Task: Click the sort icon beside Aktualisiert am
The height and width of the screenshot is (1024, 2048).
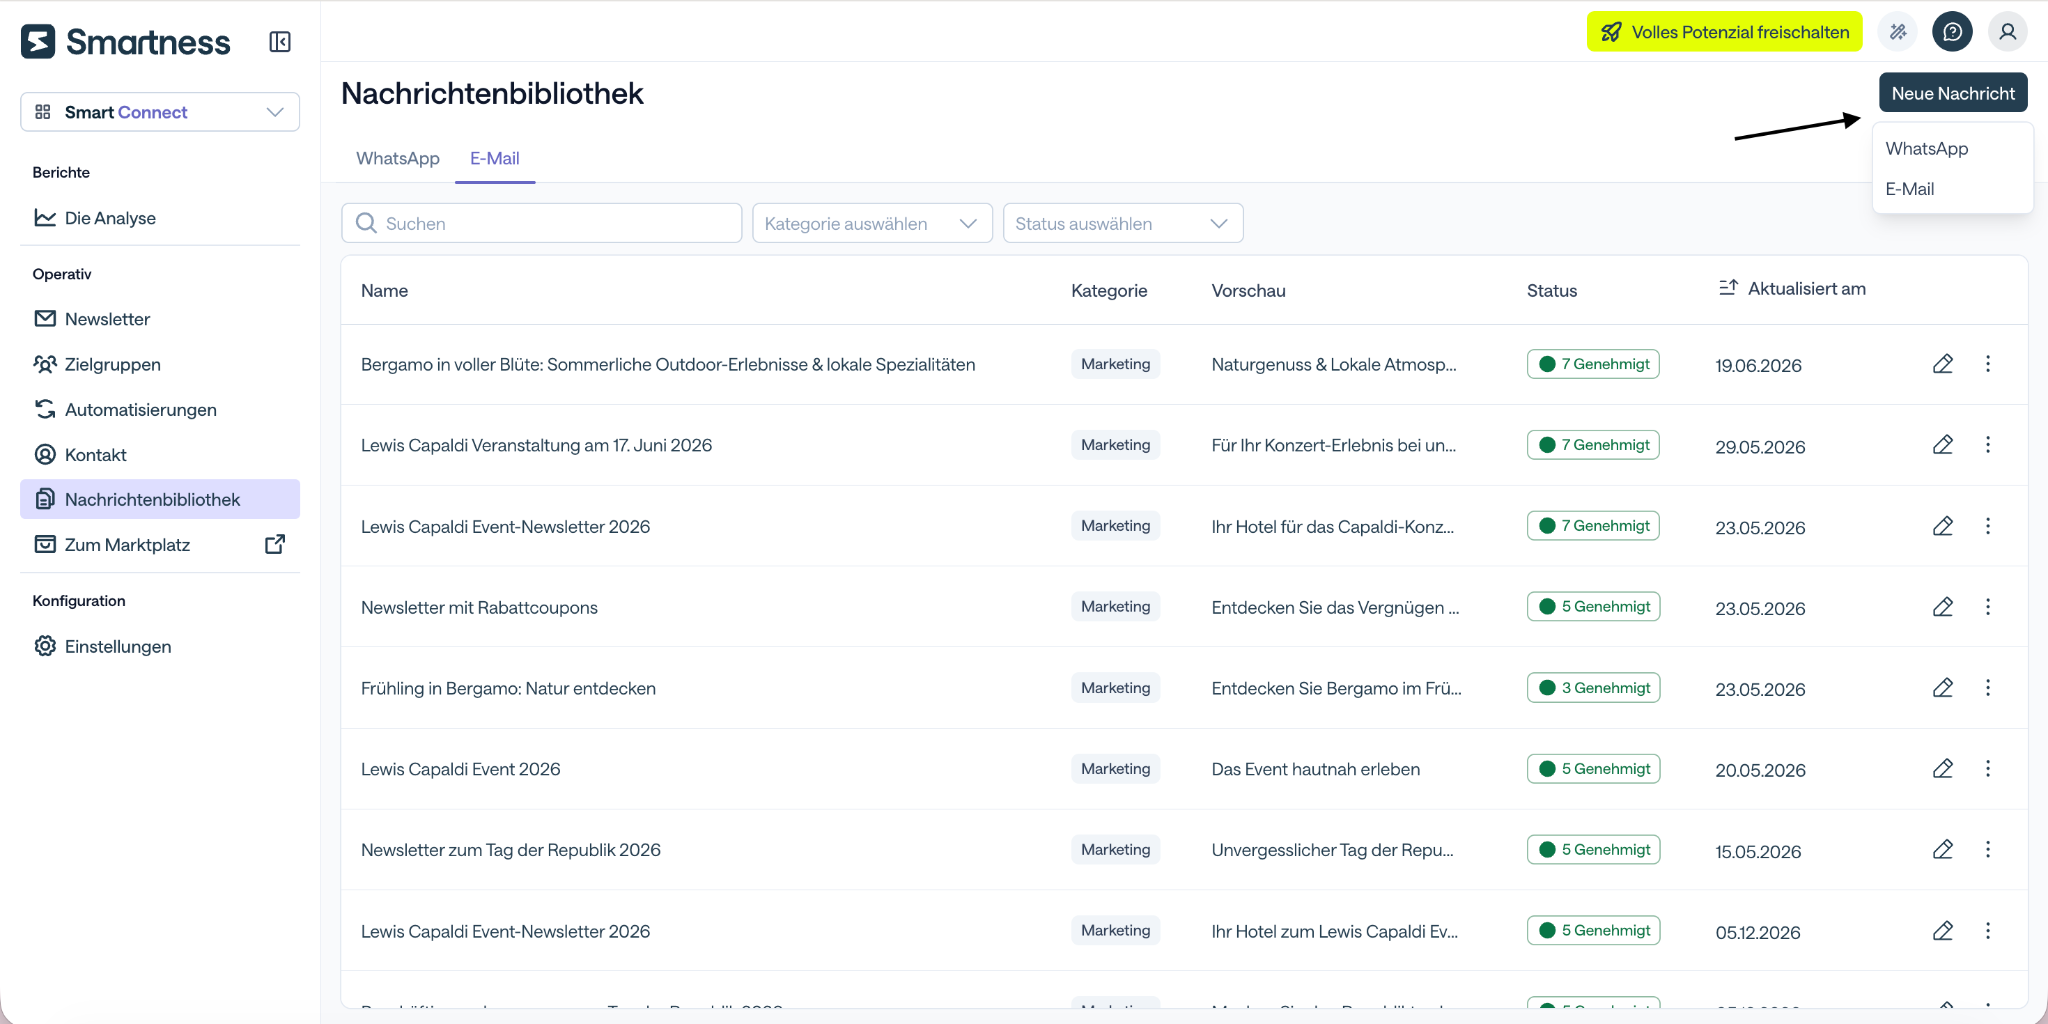Action: point(1728,288)
